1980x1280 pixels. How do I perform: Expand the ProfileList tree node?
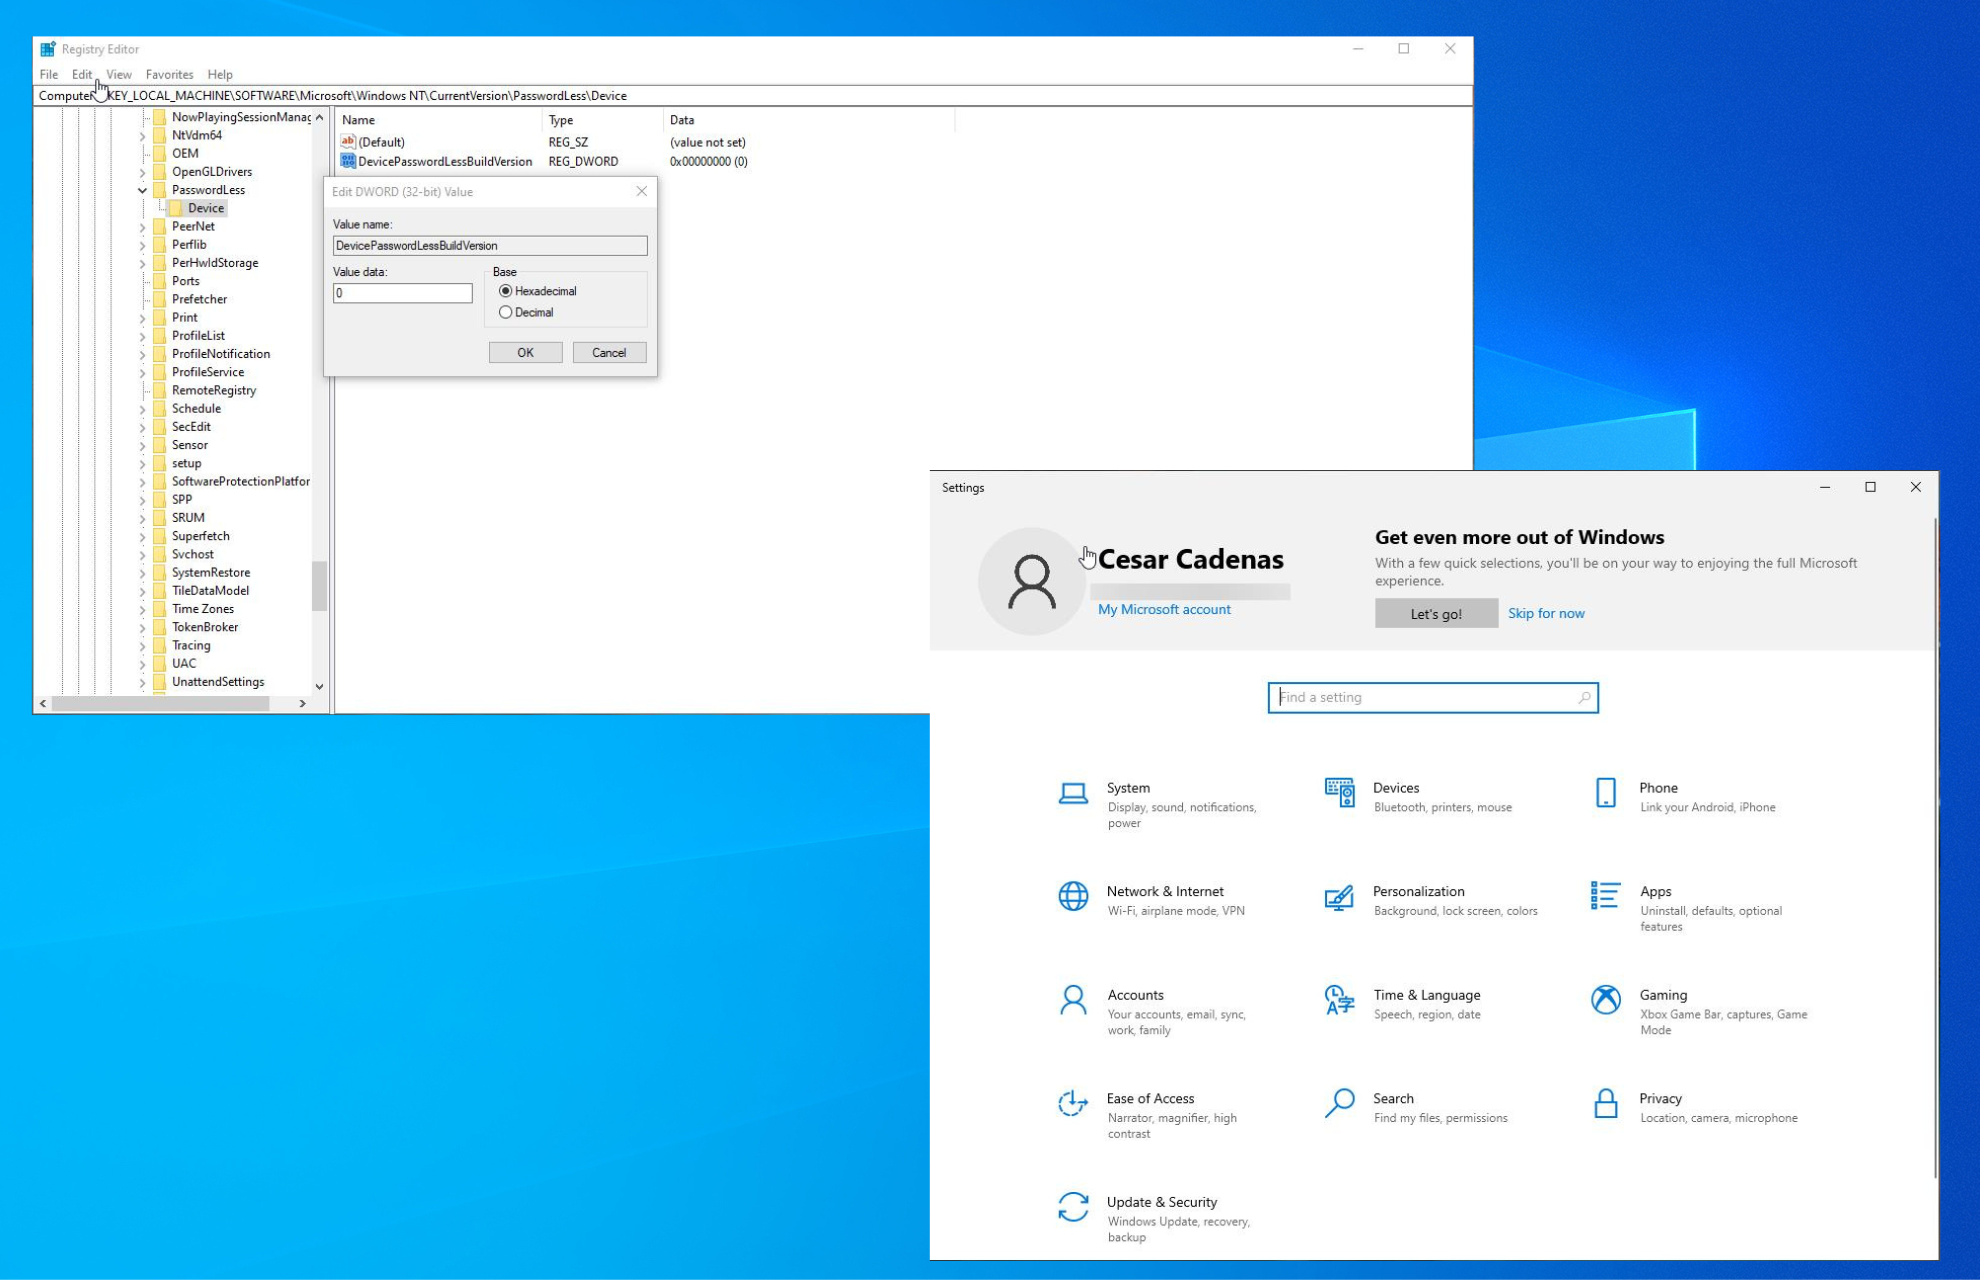click(142, 336)
